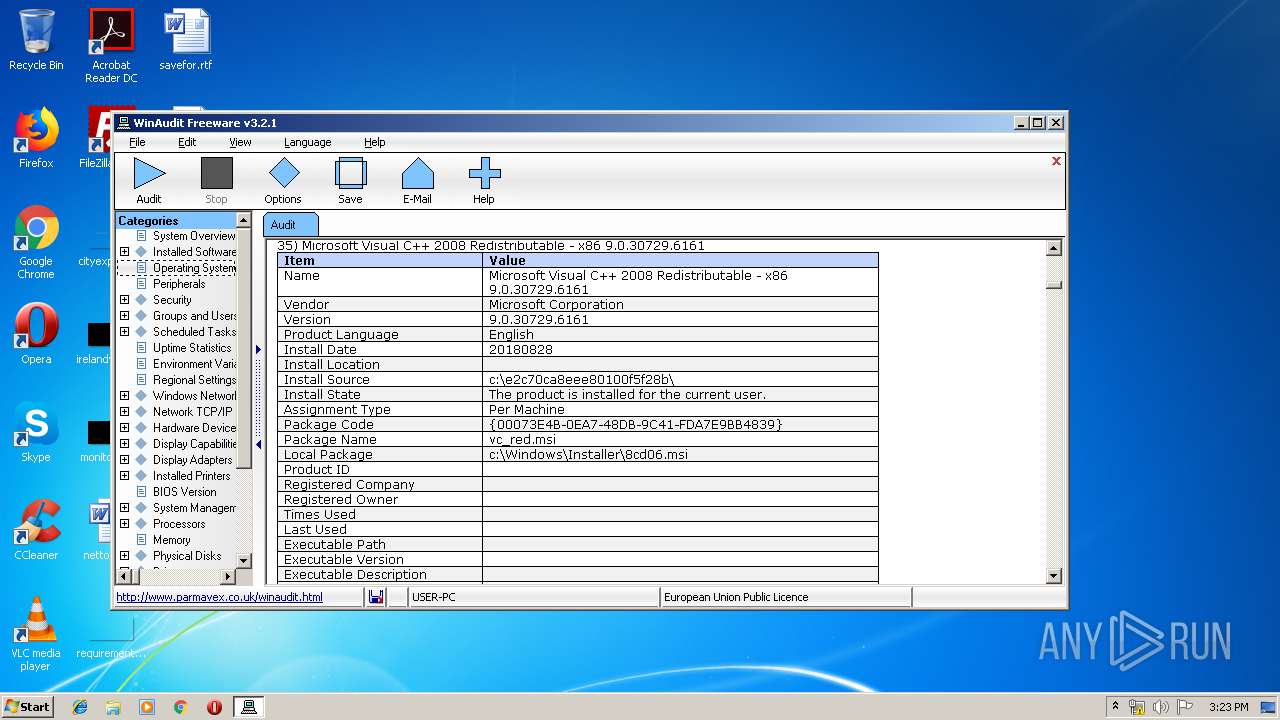Viewport: 1280px width, 720px height.
Task: Launch the CCleaner desktop shortcut
Action: [x=36, y=530]
